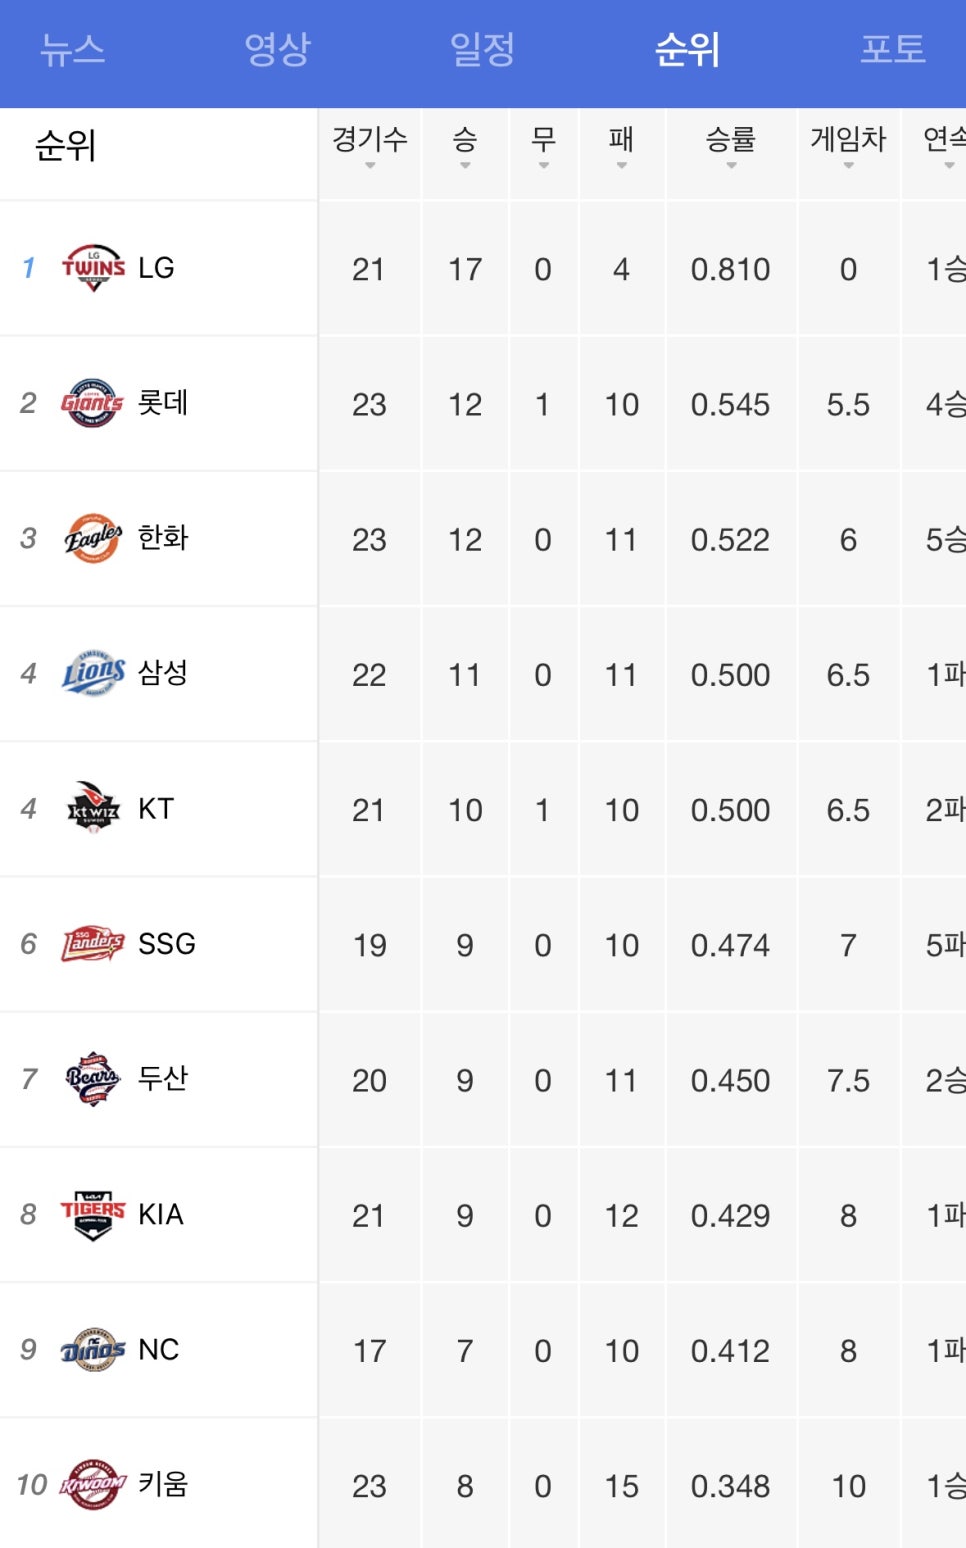
Task: Sort standings by 승 column
Action: point(465,146)
